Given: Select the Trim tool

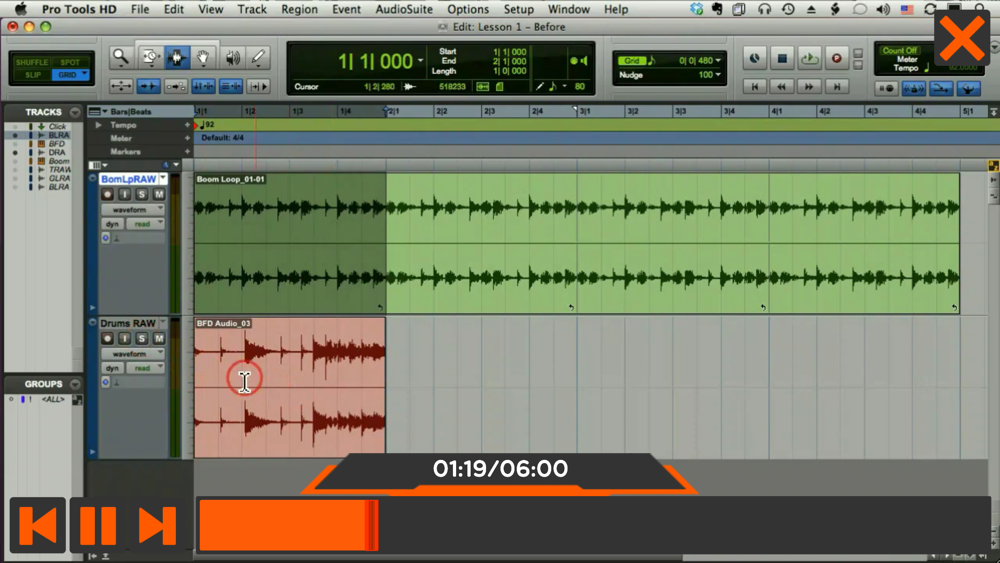Looking at the screenshot, I should click(150, 57).
